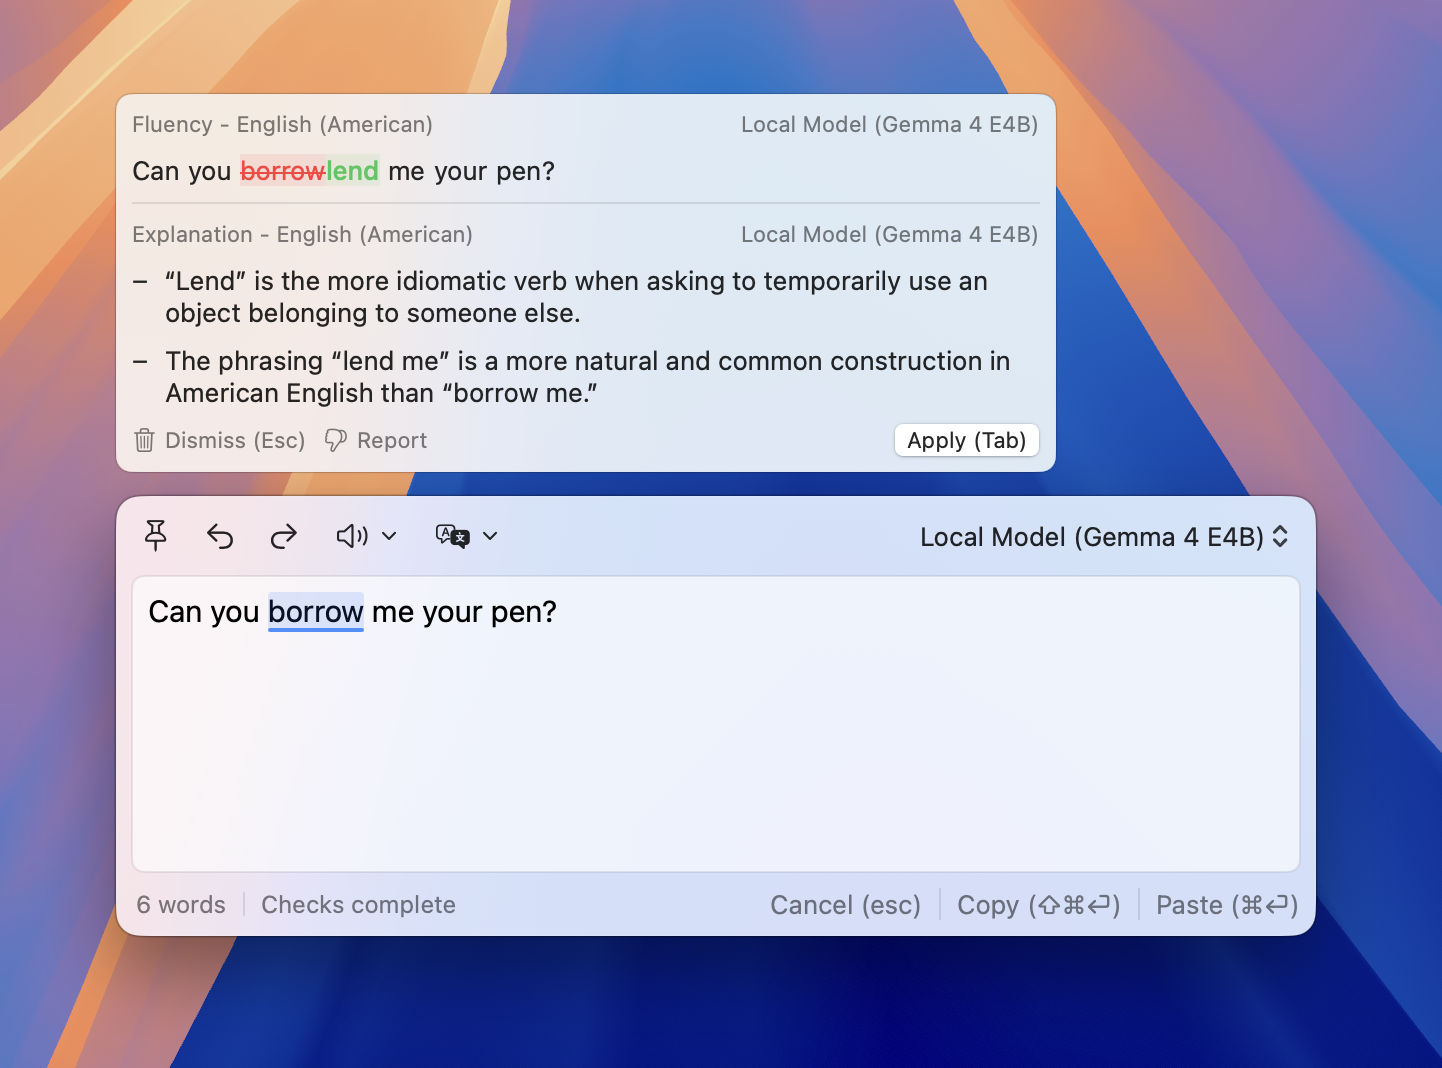Click the Report link
The image size is (1442, 1068).
(376, 441)
